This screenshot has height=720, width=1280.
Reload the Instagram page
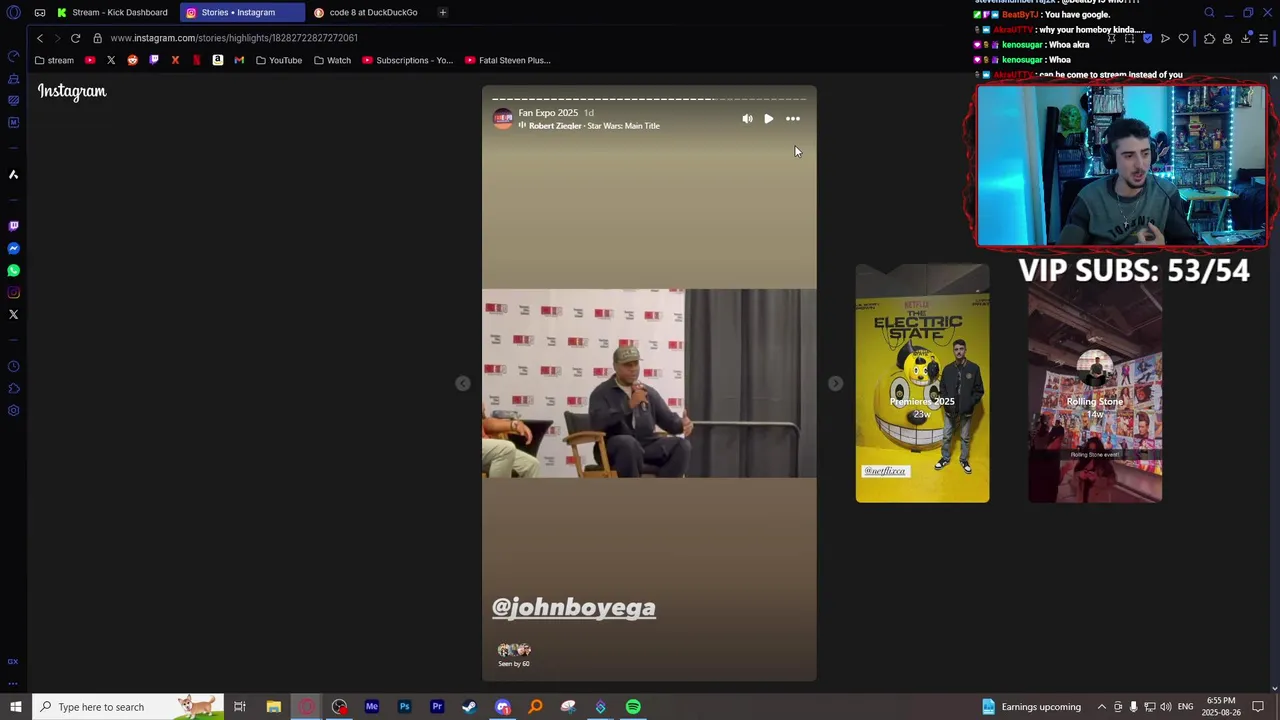pos(75,38)
